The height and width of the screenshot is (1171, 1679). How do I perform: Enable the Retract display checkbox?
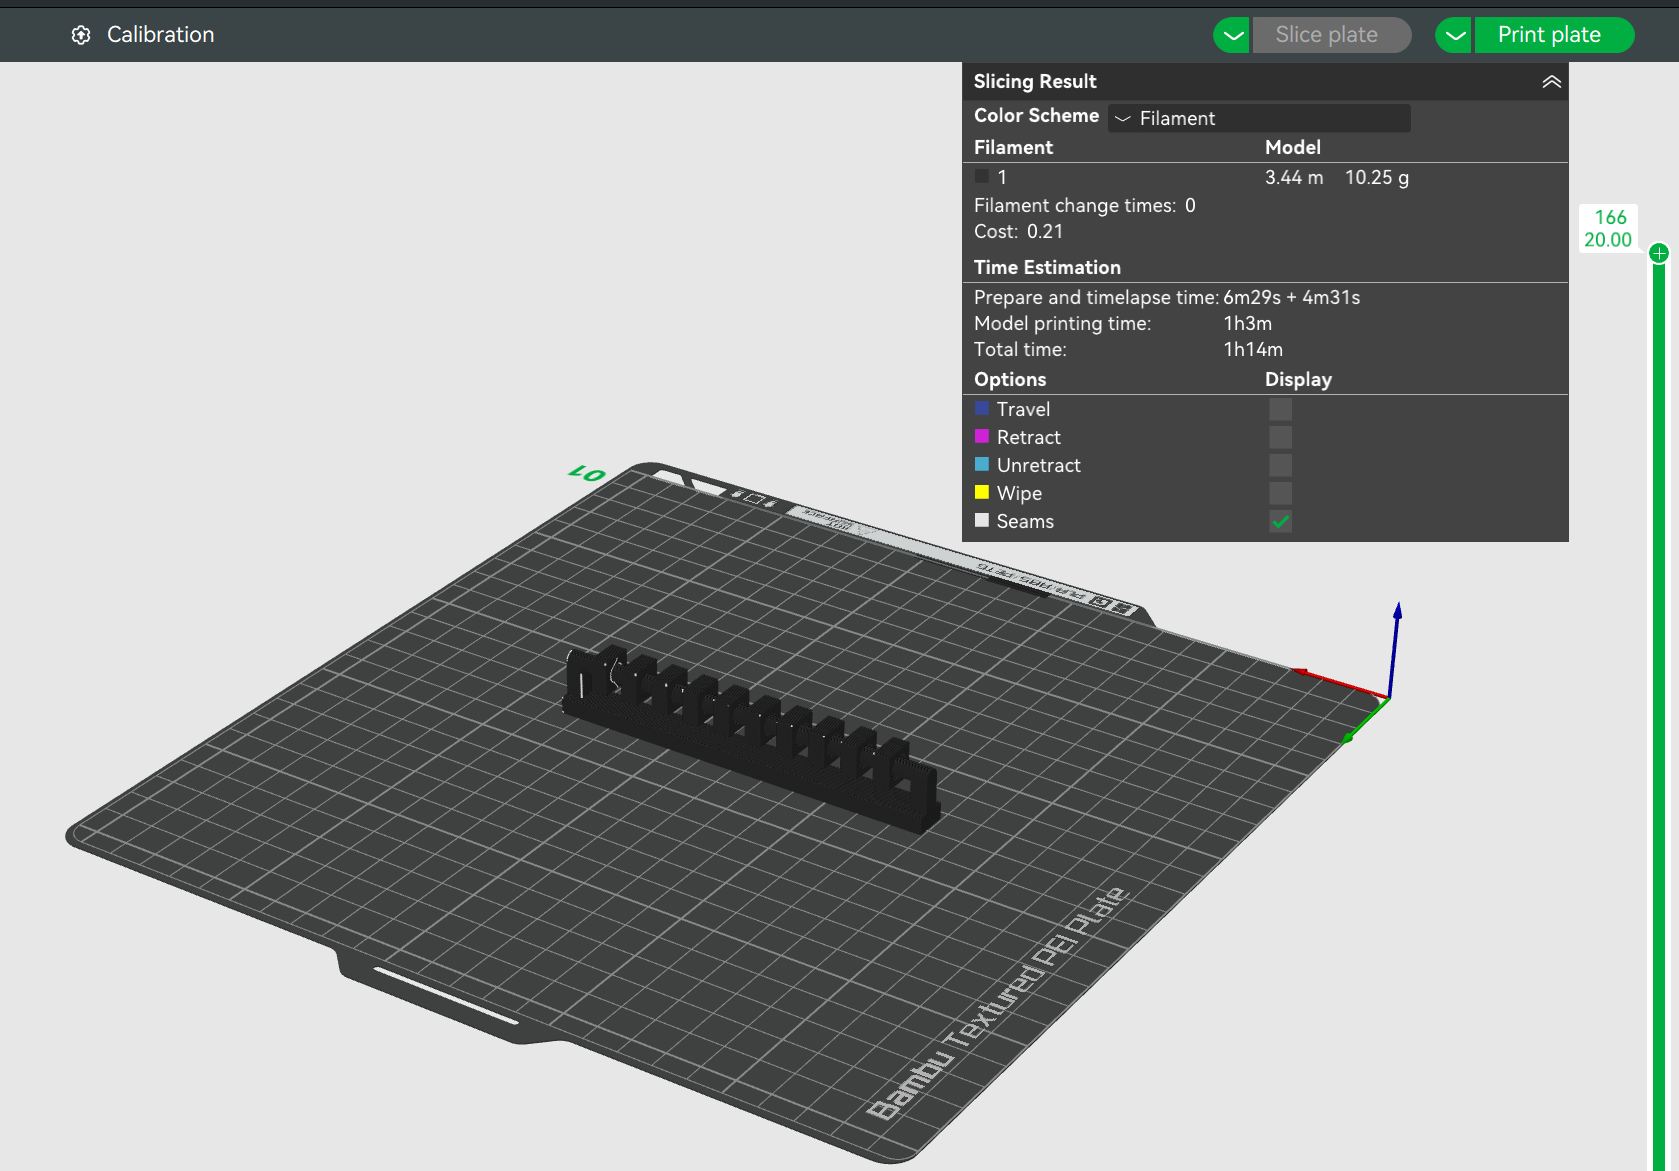tap(1280, 437)
